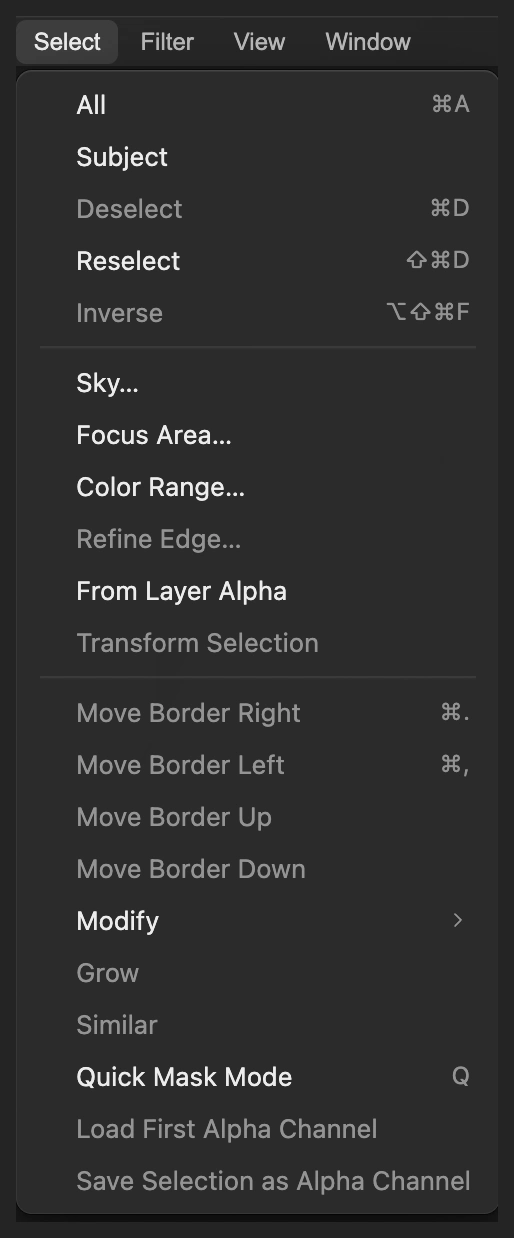Screen dimensions: 514x1238
Task: Click Save Selection as Alpha Channel
Action: pyautogui.click(x=257, y=1181)
